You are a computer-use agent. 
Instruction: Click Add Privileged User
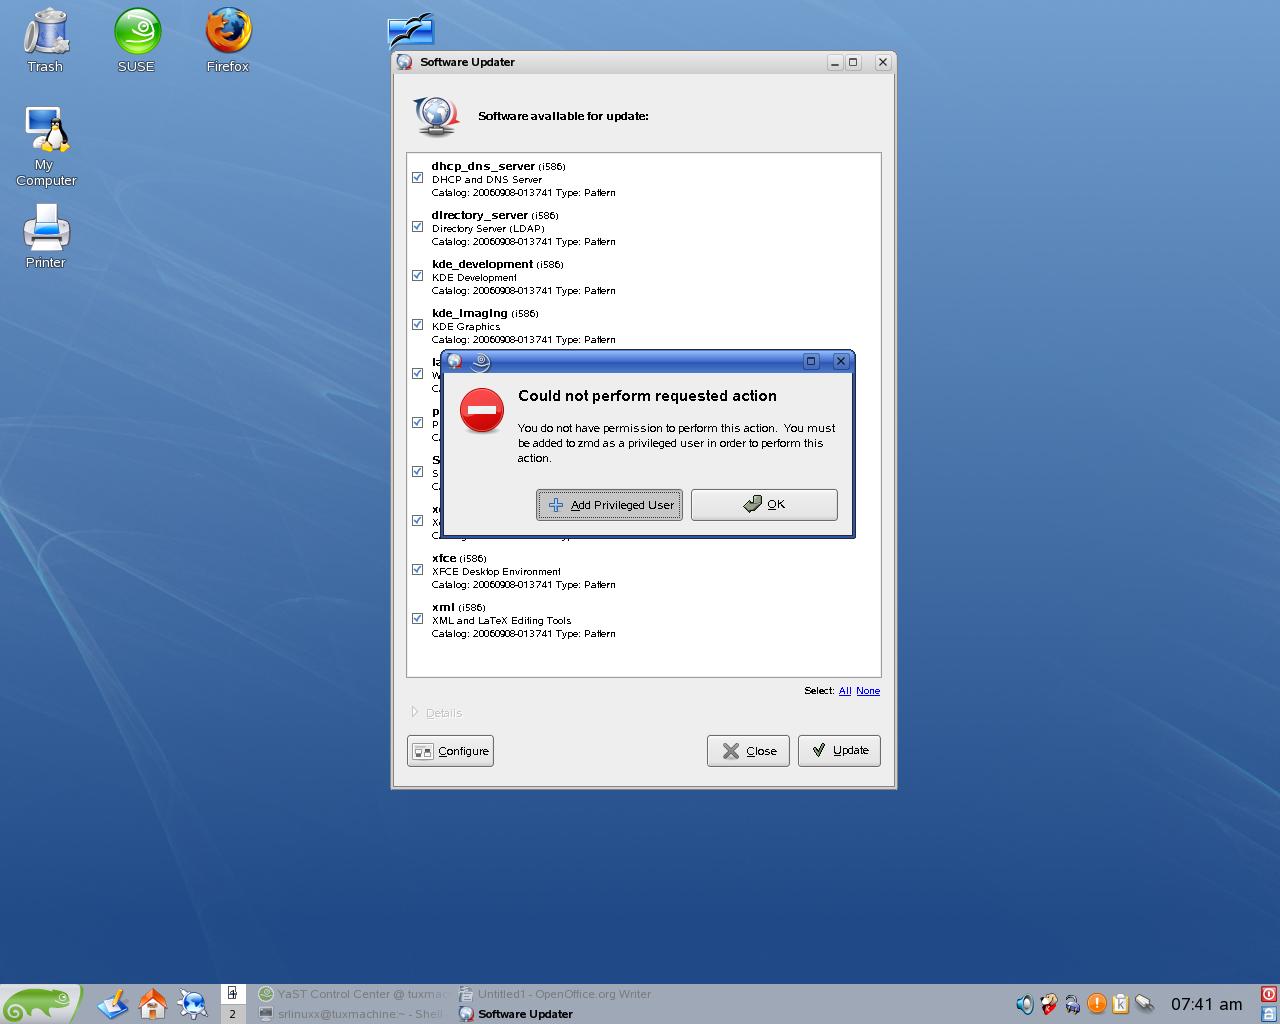click(x=610, y=505)
